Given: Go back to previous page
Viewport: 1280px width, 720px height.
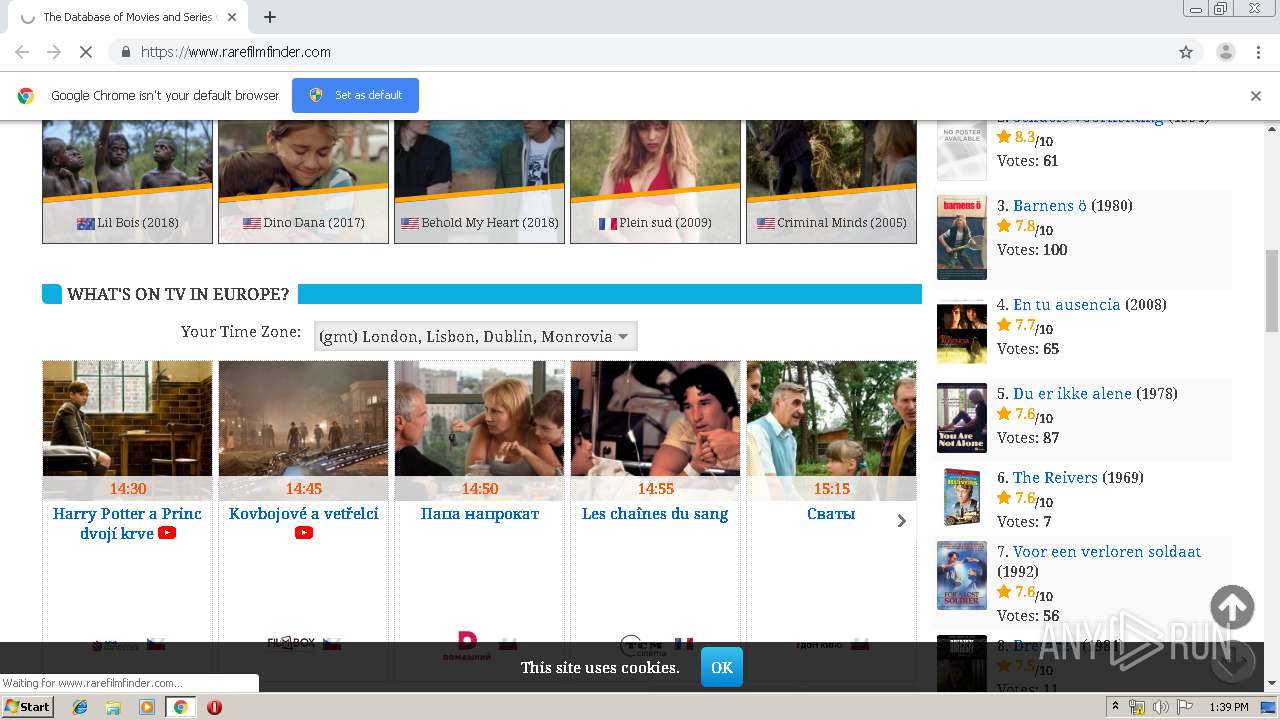Looking at the screenshot, I should (22, 52).
